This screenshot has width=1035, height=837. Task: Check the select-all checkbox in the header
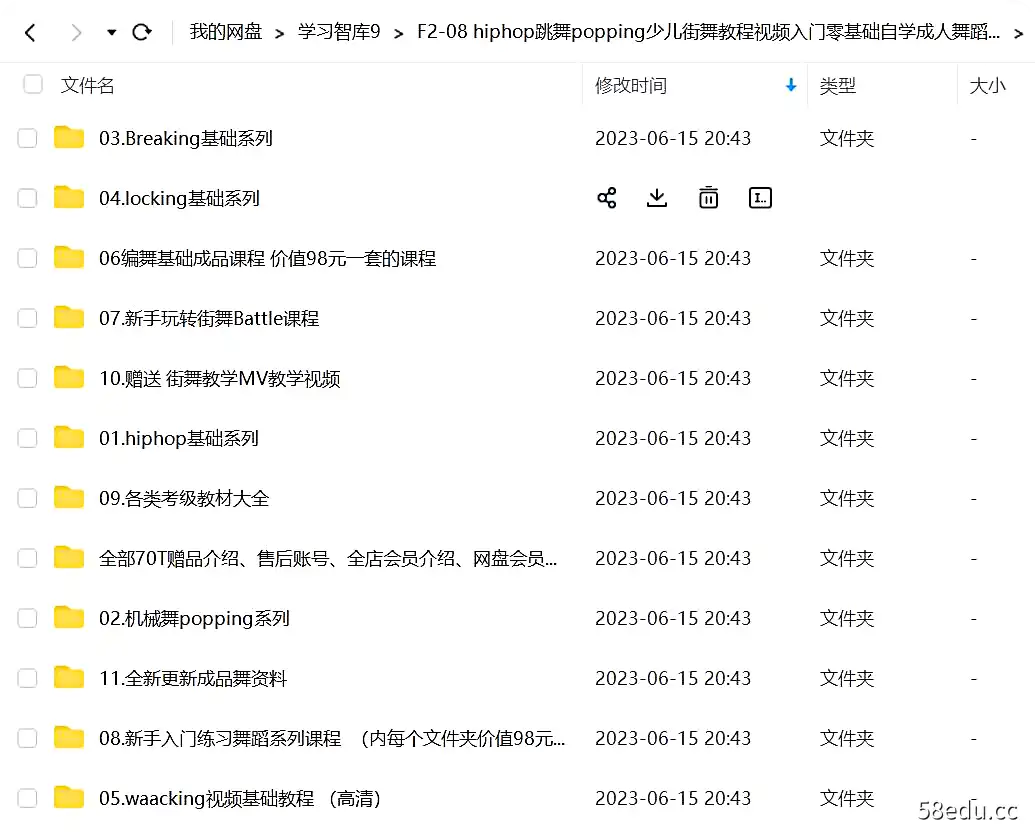tap(32, 85)
